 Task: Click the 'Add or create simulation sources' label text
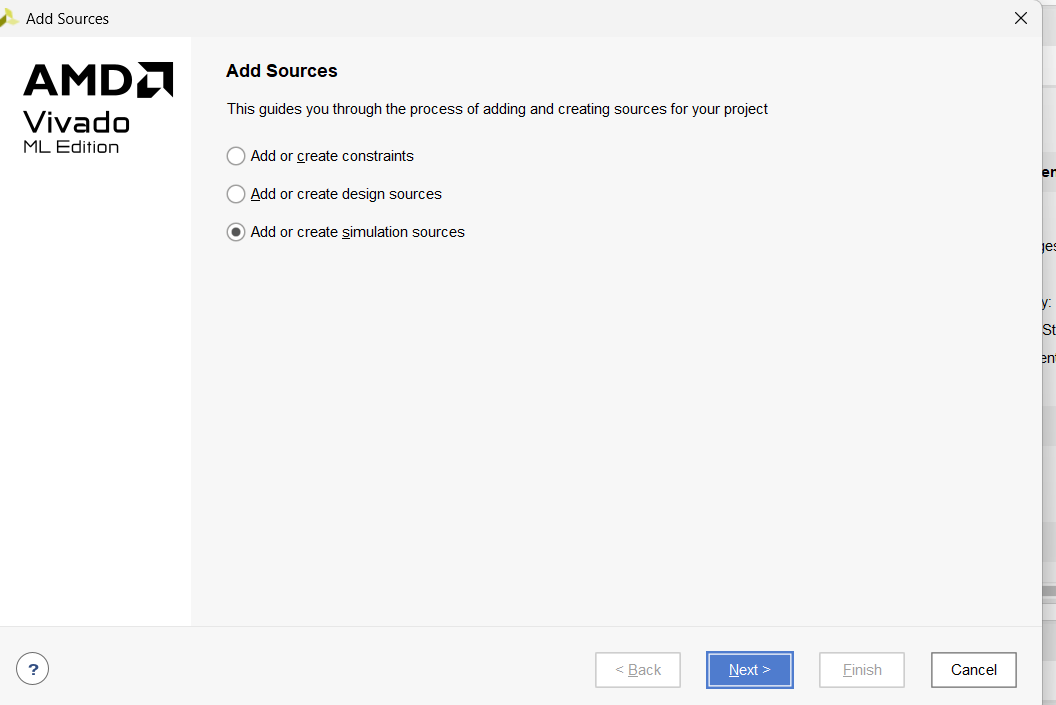[358, 232]
